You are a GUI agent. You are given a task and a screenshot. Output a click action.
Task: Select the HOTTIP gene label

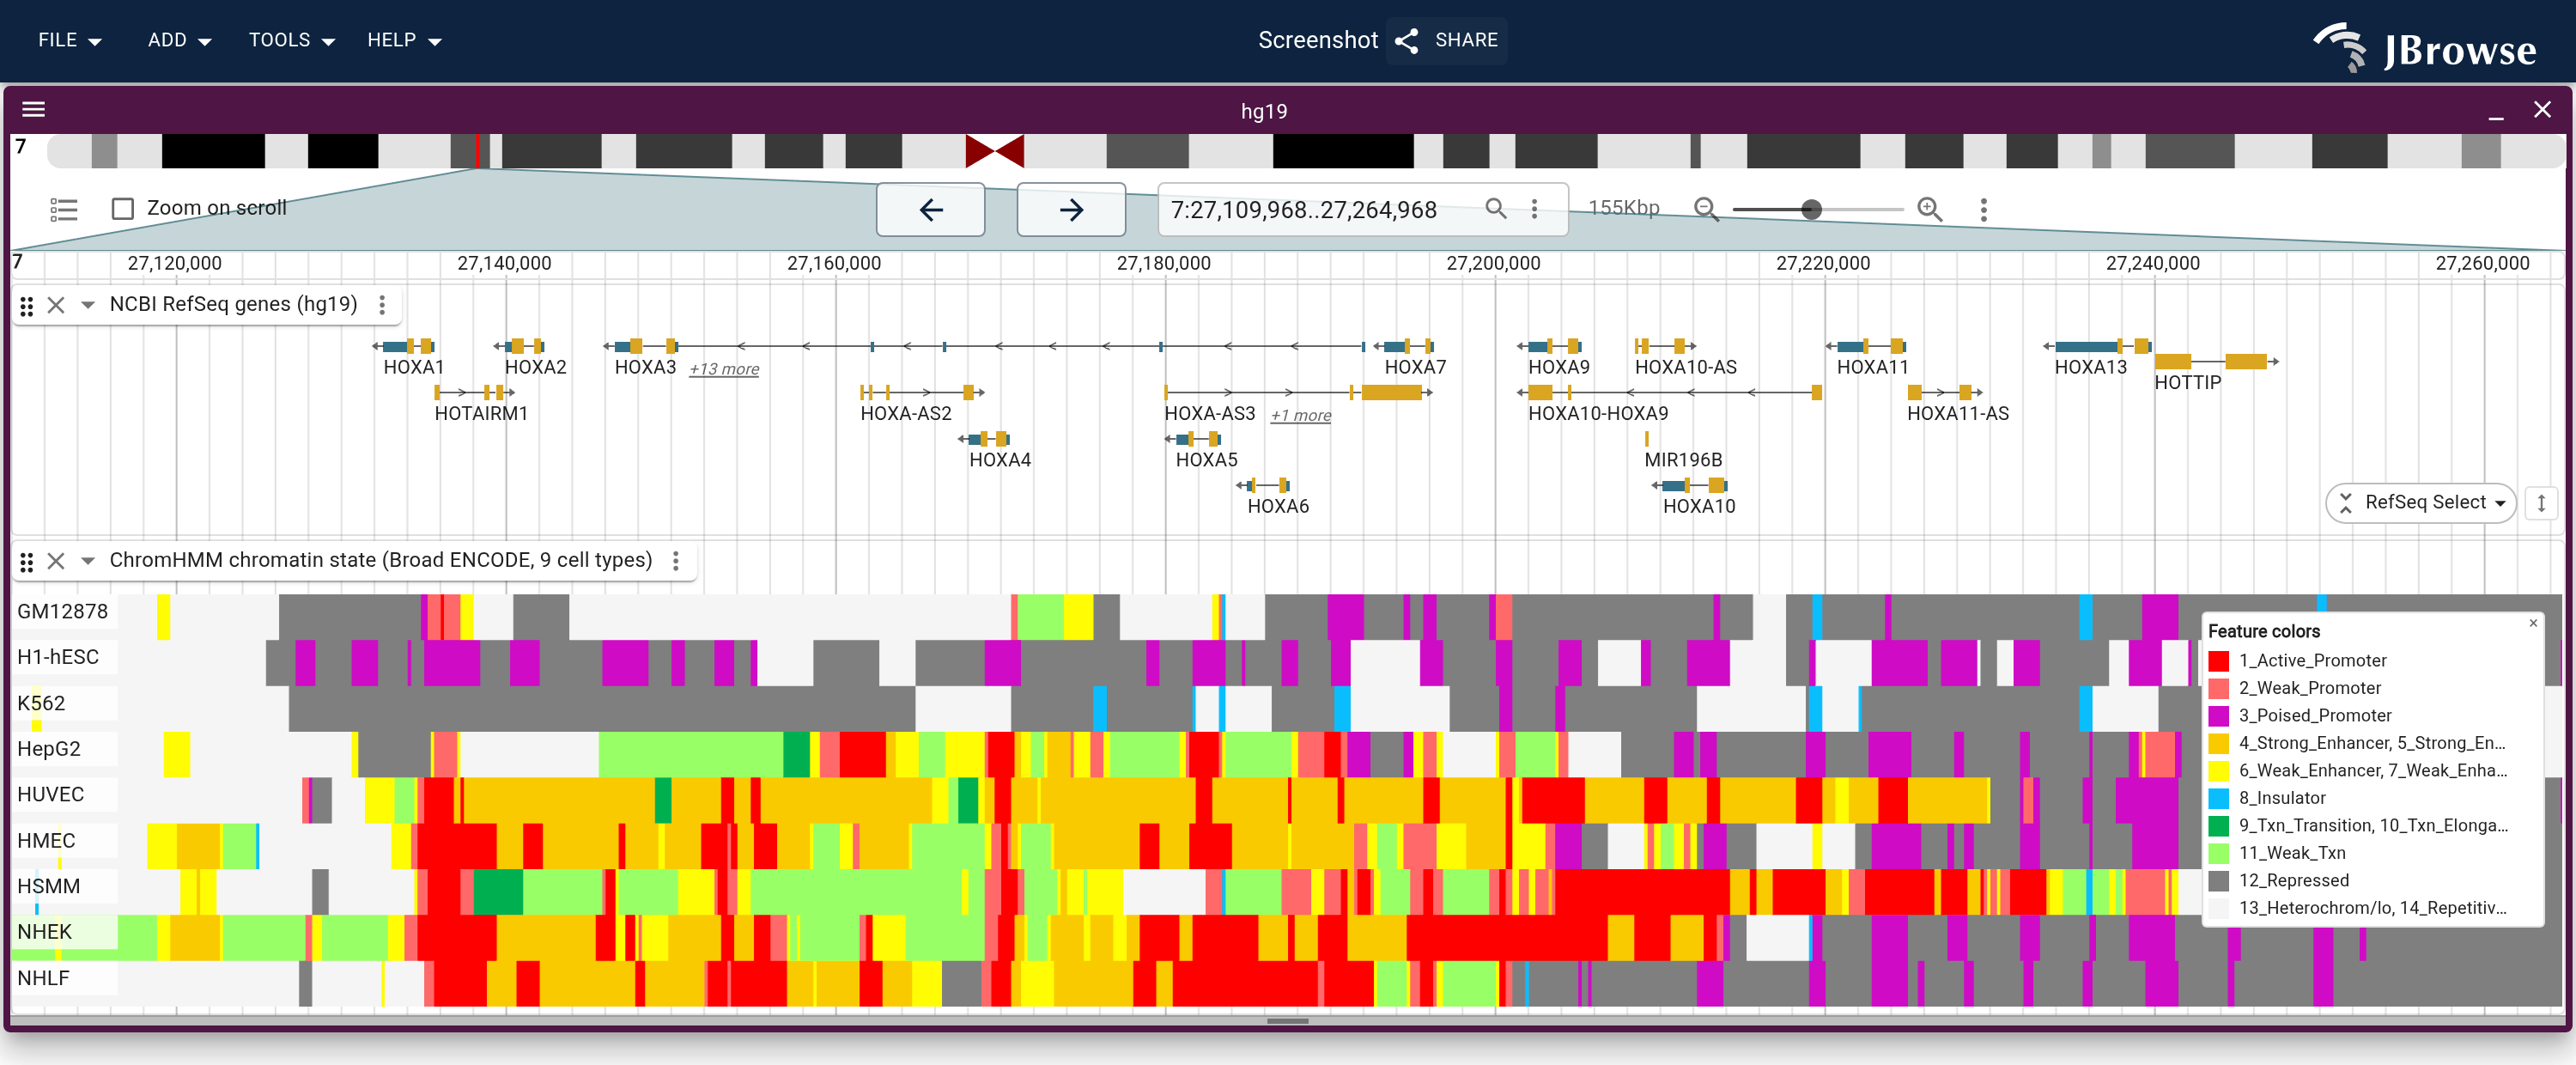pos(2187,382)
